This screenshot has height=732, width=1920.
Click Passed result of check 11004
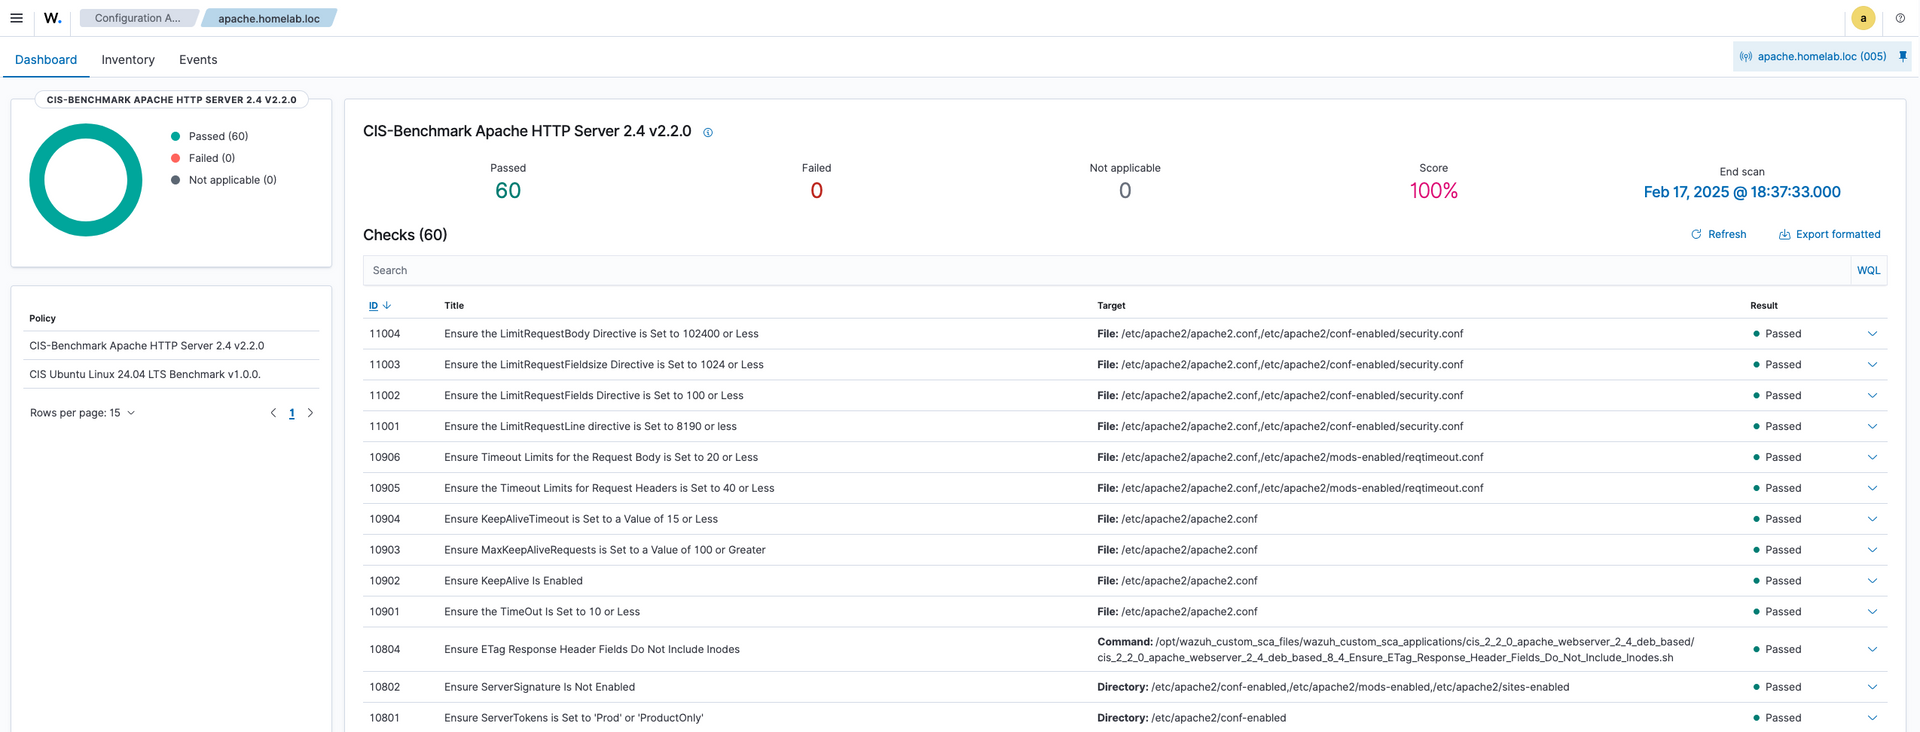(1777, 334)
